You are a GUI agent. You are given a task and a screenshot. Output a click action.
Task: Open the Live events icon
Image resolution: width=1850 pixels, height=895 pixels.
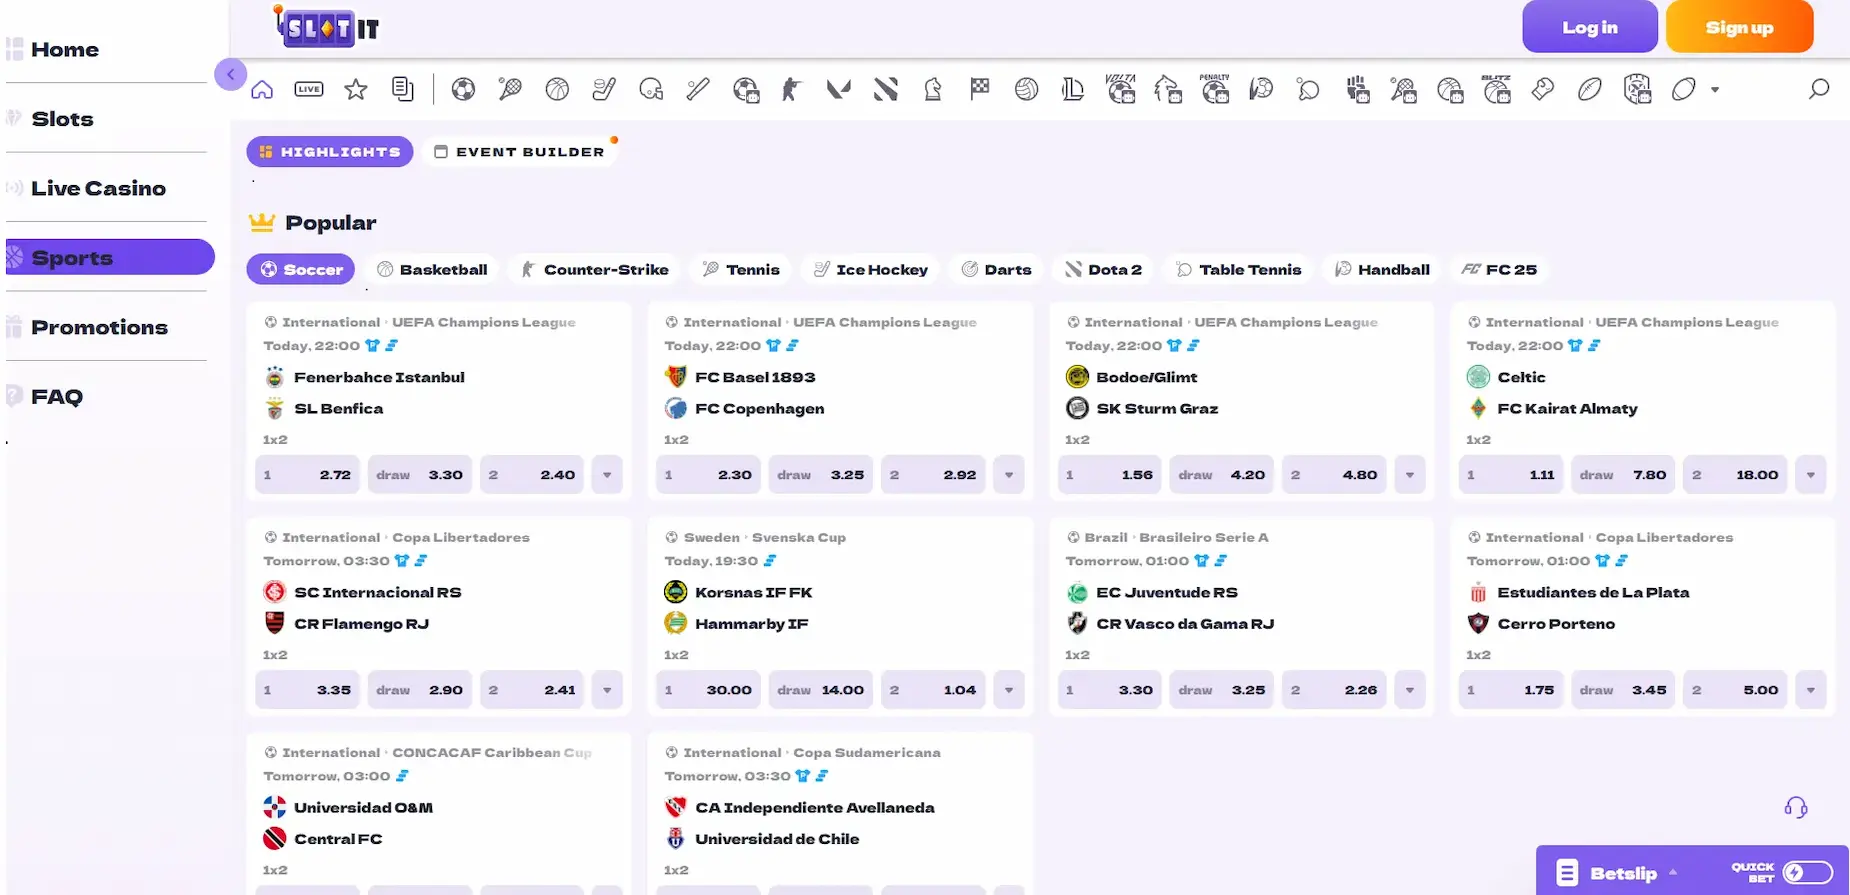[309, 90]
